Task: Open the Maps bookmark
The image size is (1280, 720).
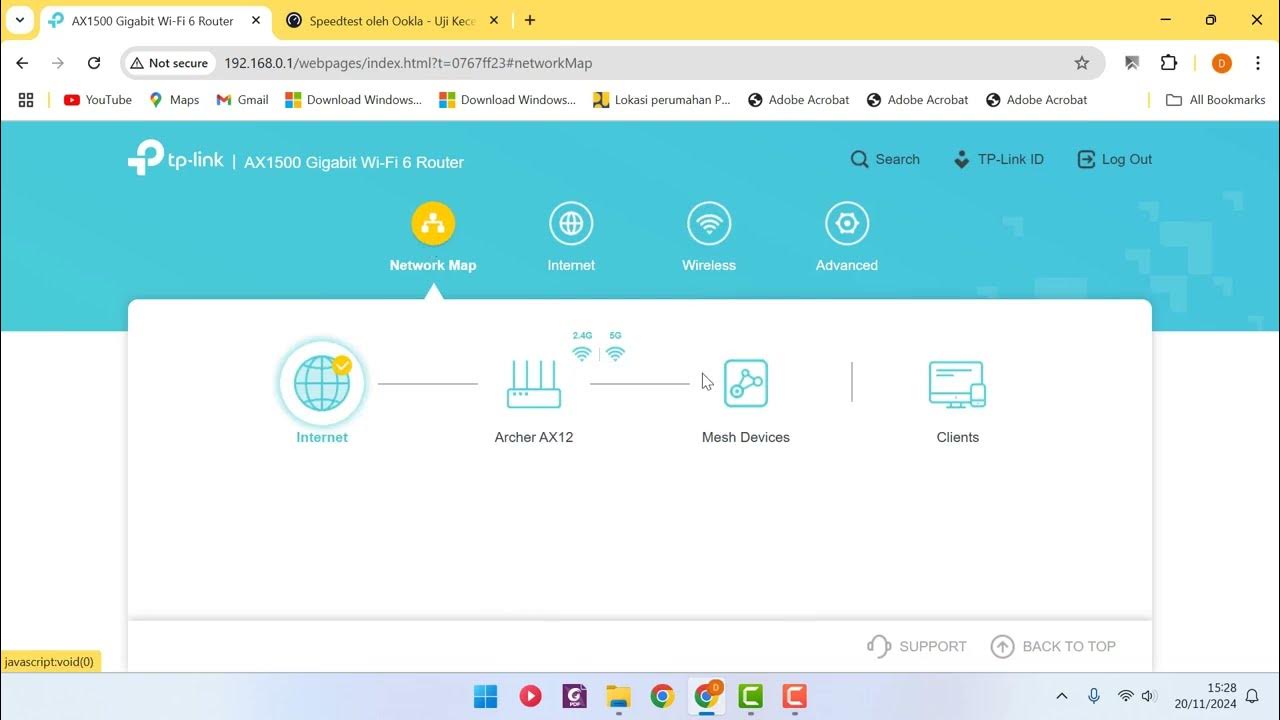Action: pos(174,100)
